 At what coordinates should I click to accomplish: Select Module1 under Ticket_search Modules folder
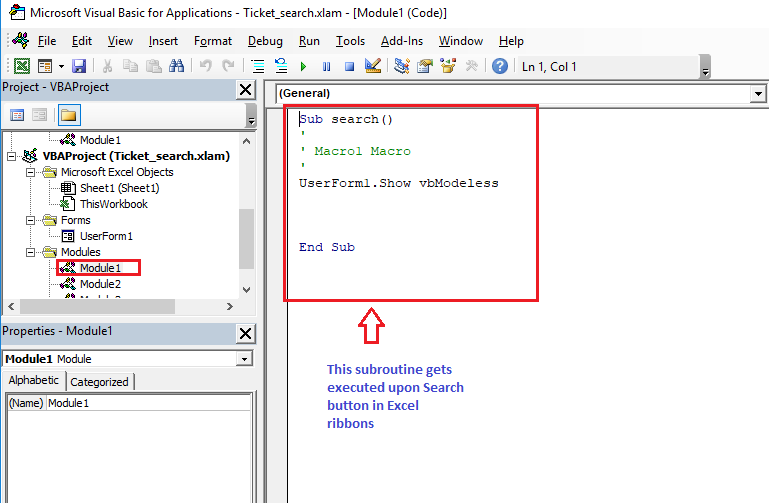tap(101, 268)
